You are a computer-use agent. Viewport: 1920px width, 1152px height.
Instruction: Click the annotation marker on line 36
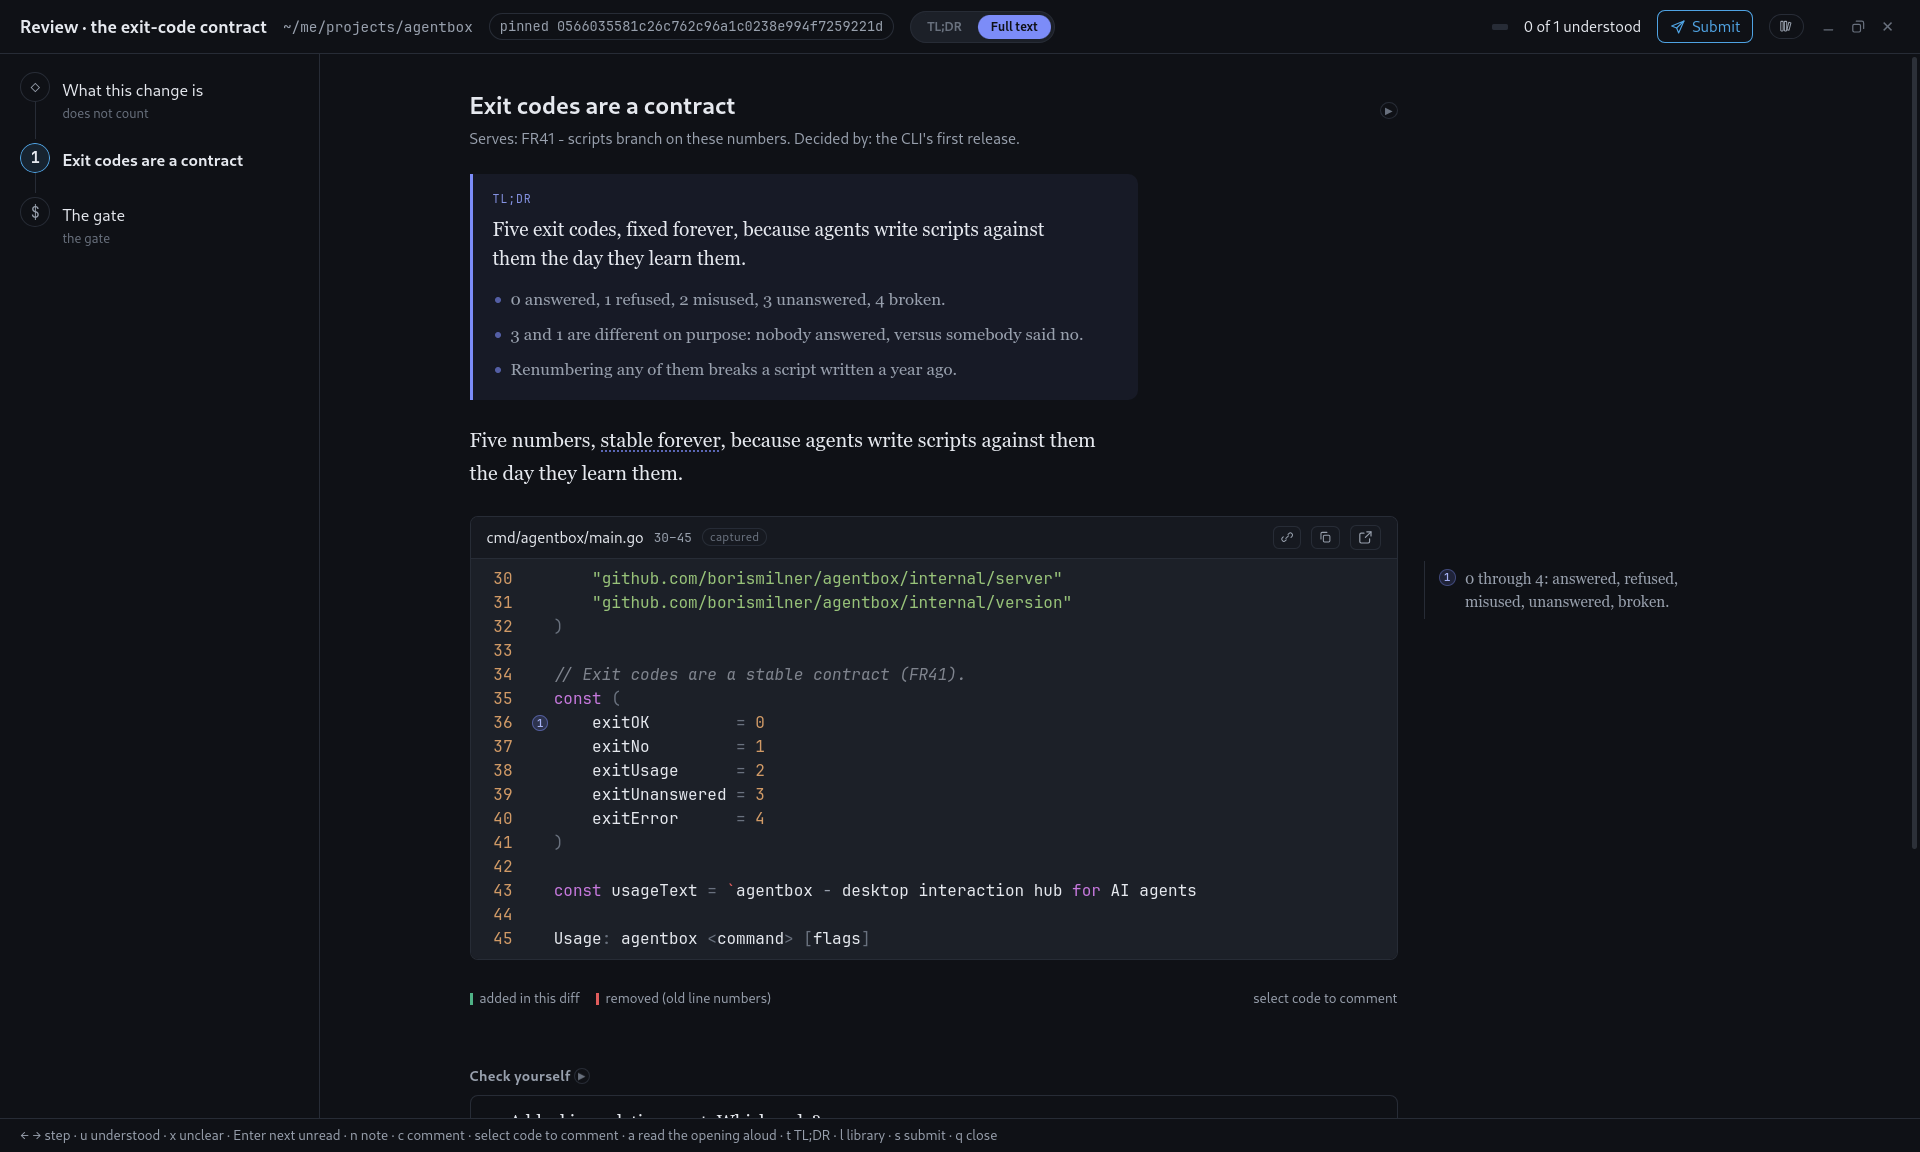click(x=540, y=723)
